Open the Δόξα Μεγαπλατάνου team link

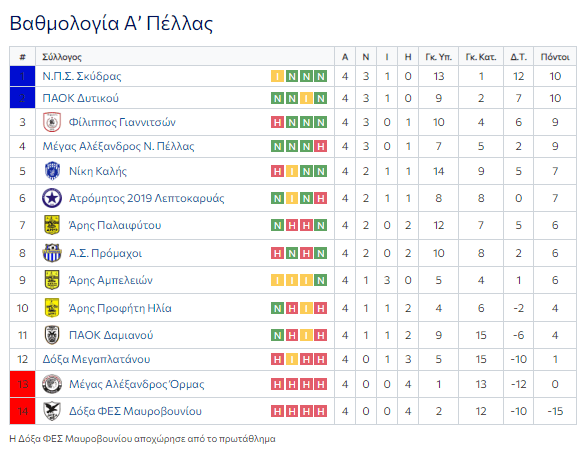point(96,359)
